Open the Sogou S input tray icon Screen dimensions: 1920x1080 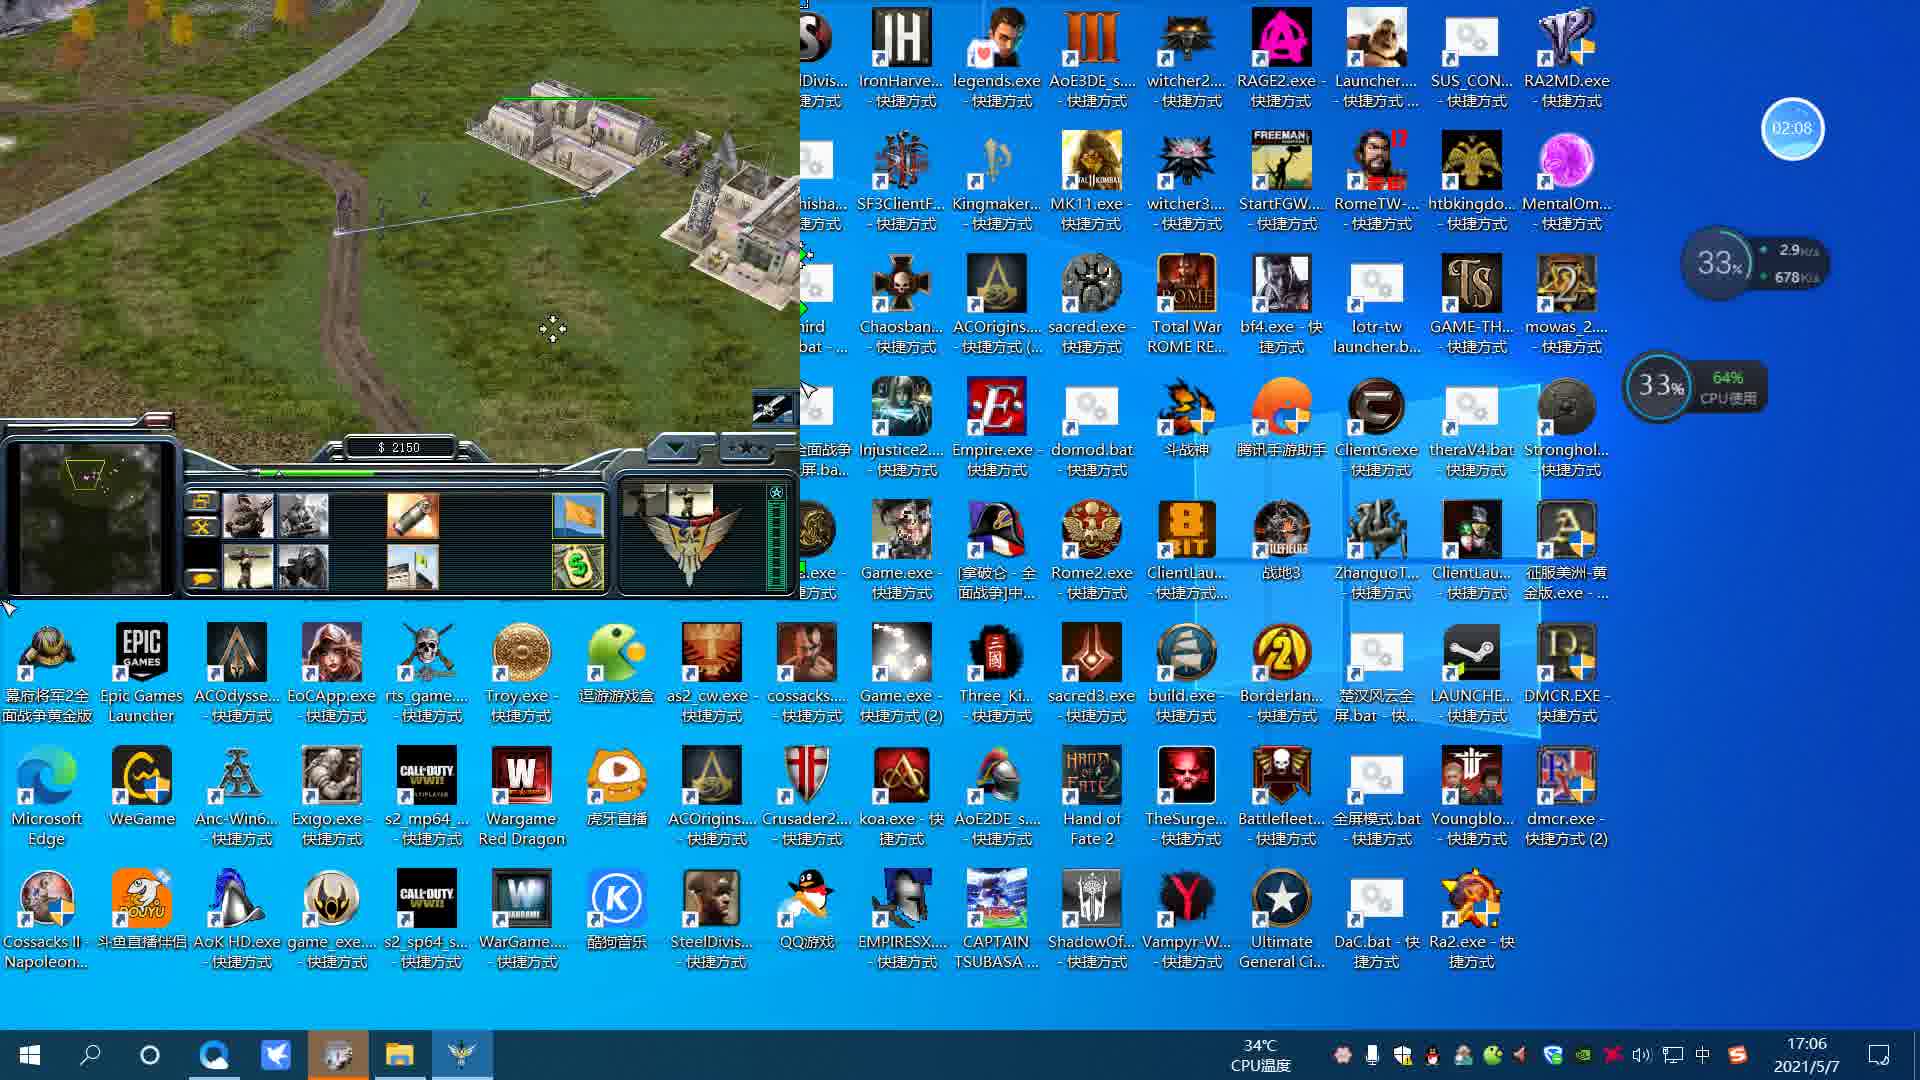[x=1737, y=1054]
